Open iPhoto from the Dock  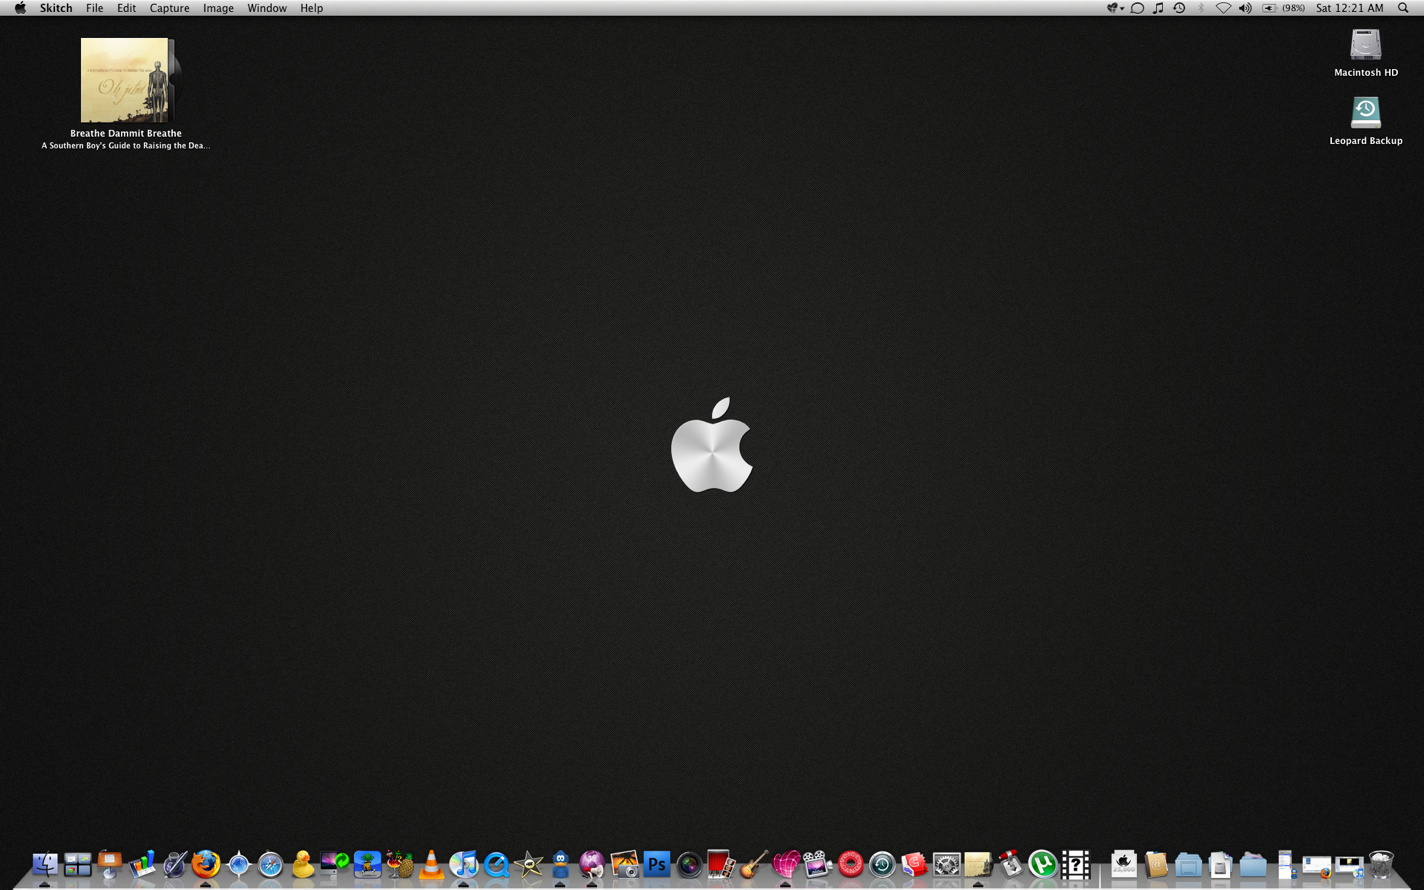[x=625, y=864]
